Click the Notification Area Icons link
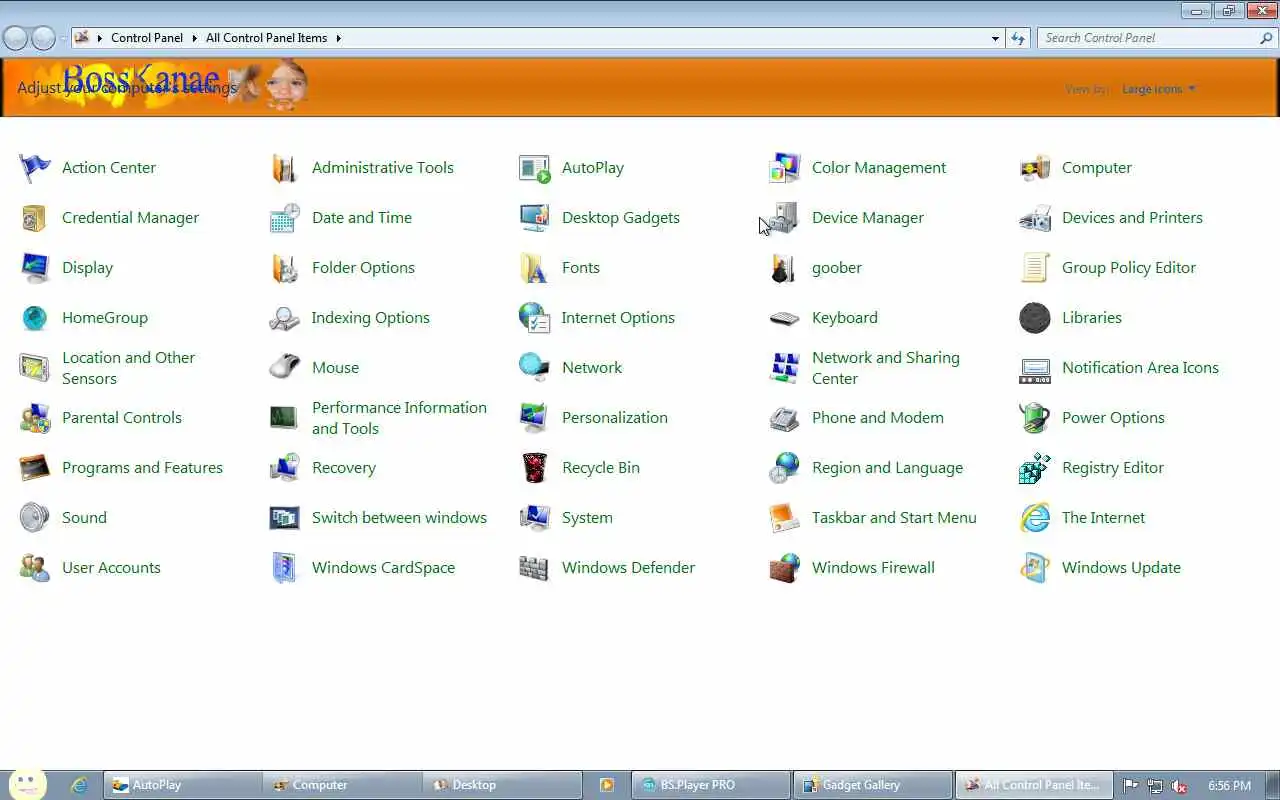 tap(1140, 368)
